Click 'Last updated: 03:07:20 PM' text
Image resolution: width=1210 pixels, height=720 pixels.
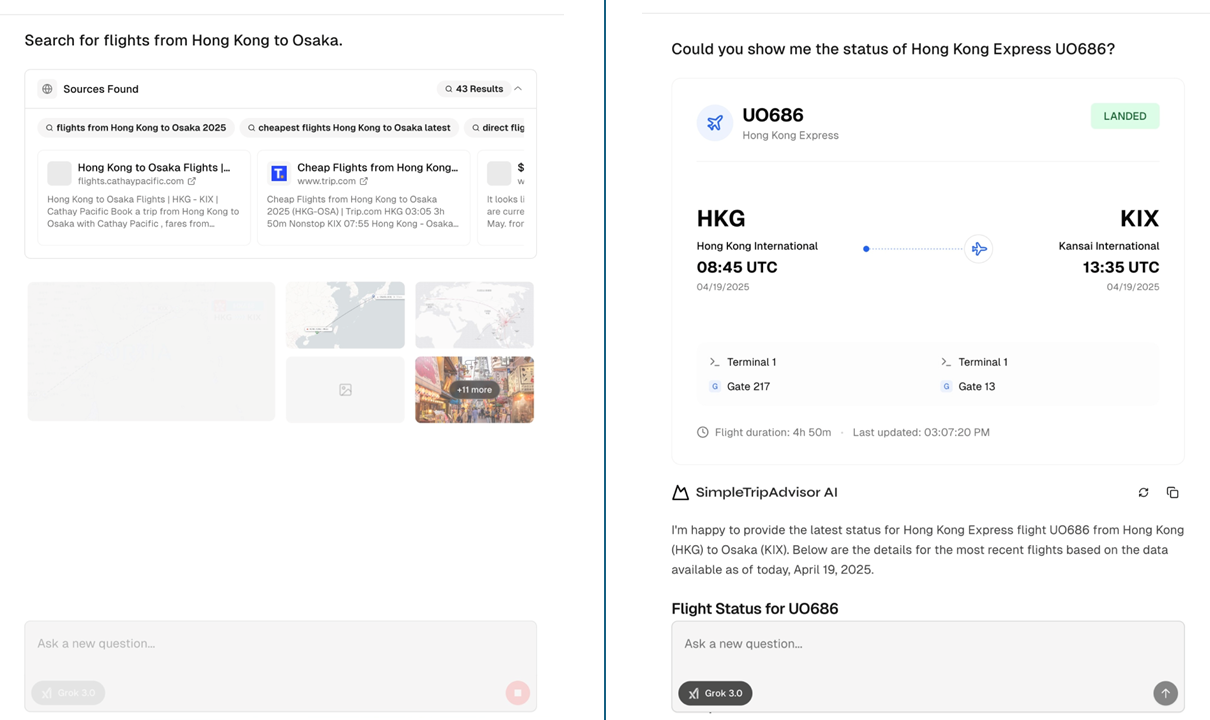pos(921,433)
